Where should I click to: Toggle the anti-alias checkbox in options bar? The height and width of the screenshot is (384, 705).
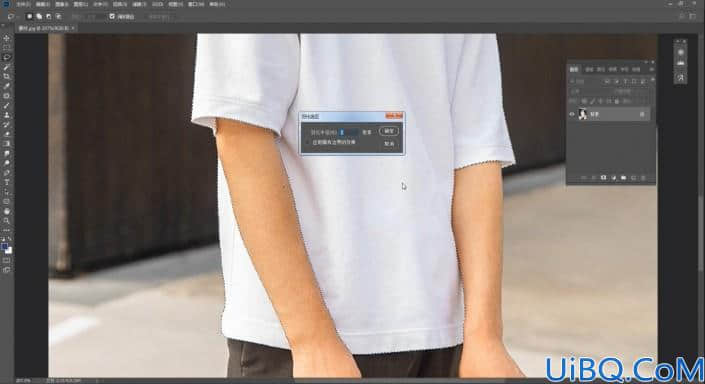(x=112, y=17)
